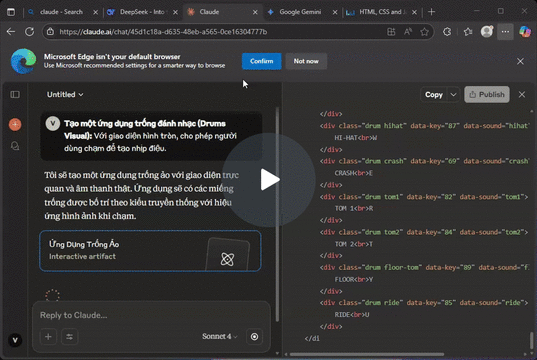
Task: Open Edge Settings and more menu
Action: [x=505, y=32]
